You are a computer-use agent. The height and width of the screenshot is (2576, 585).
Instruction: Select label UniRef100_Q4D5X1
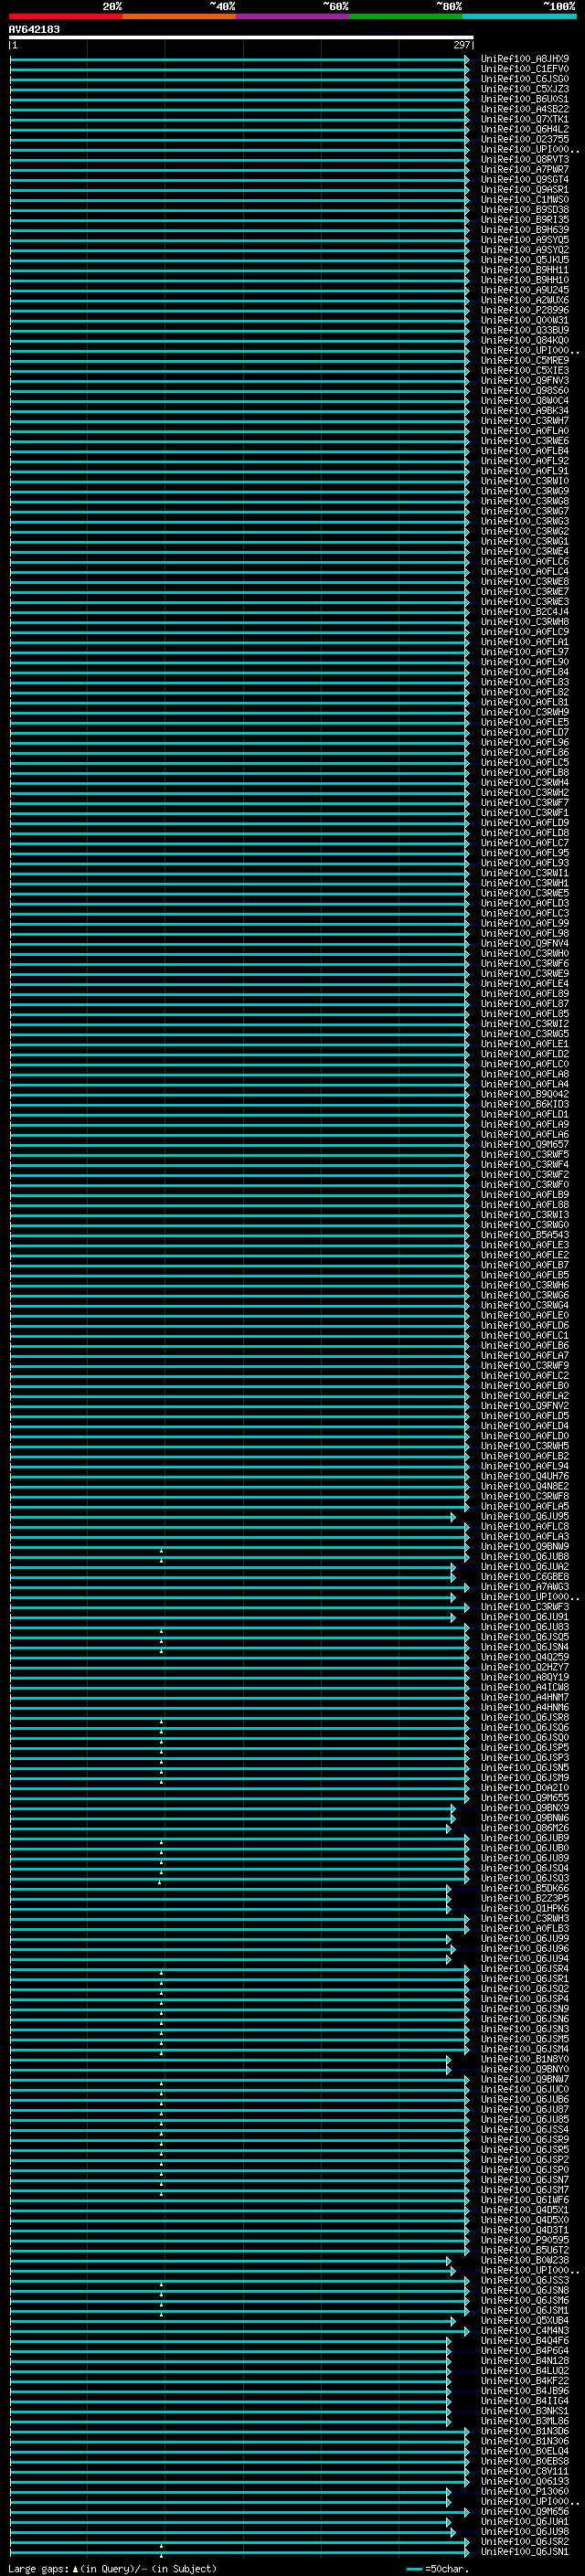525,2210
